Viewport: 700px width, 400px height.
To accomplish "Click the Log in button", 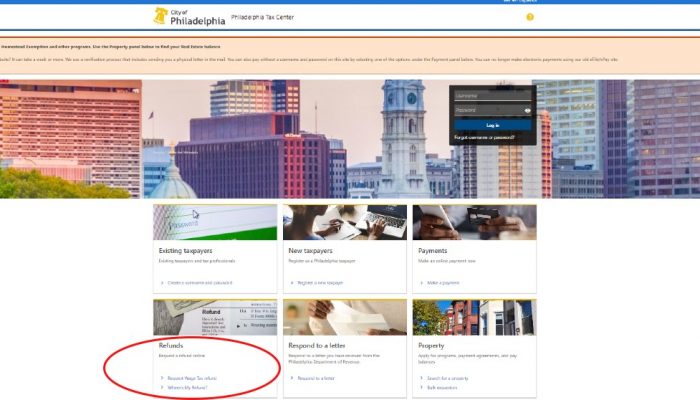I will (493, 125).
